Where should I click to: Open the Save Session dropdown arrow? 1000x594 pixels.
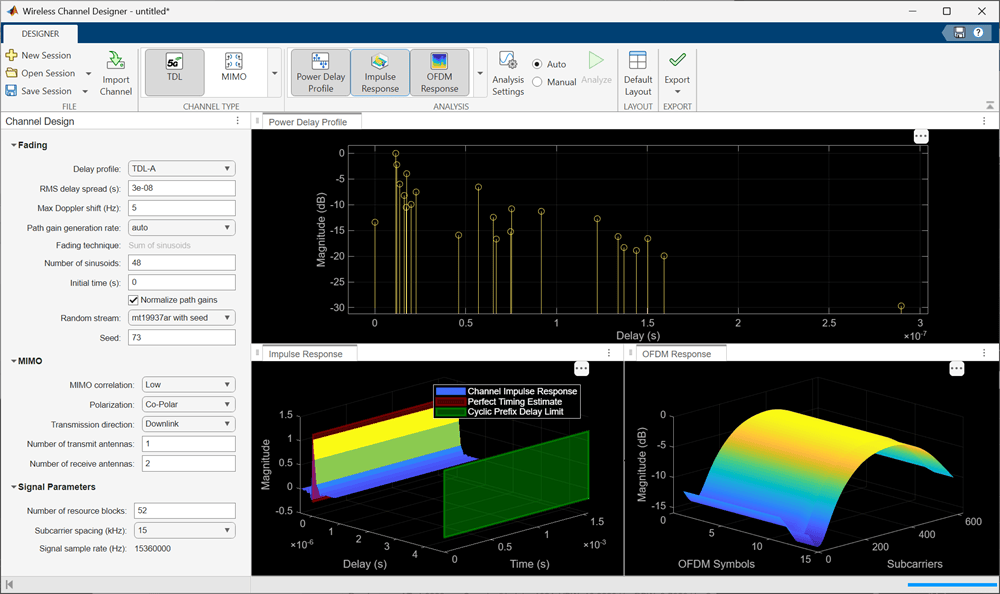pos(85,91)
